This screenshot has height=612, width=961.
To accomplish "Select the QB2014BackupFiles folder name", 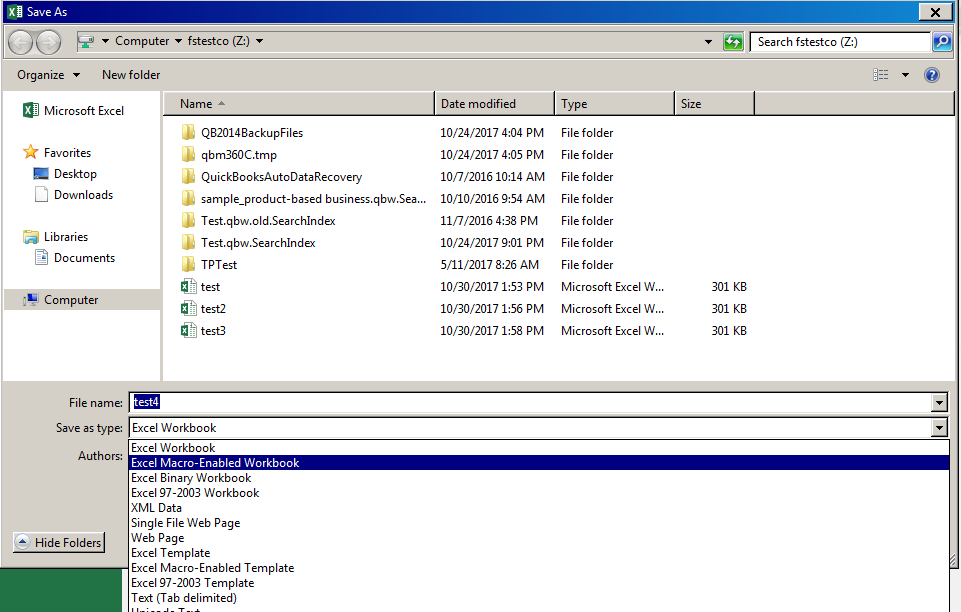I will click(x=252, y=132).
